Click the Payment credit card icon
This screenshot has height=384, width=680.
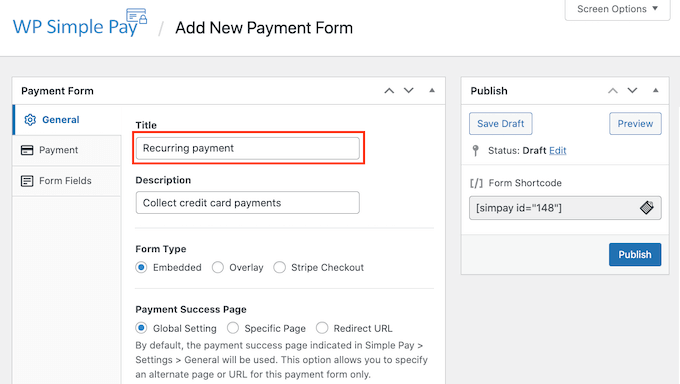coord(27,150)
